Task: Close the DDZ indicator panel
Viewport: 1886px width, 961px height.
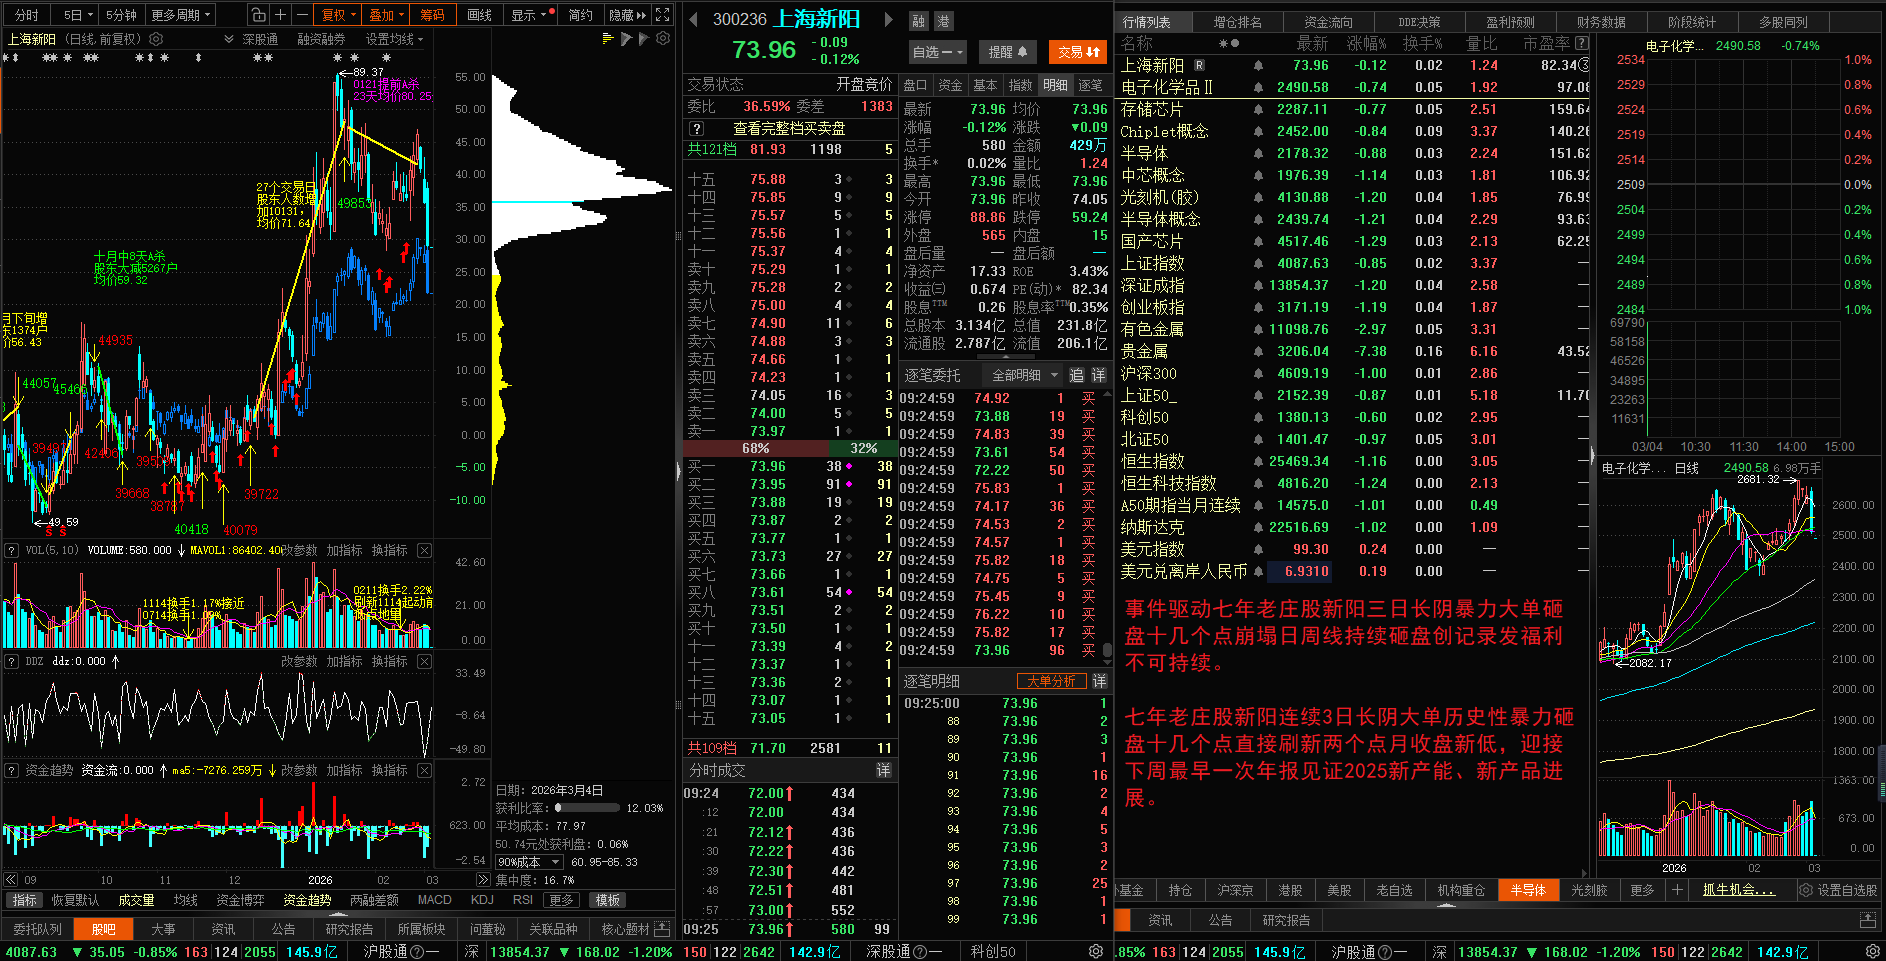Action: pyautogui.click(x=425, y=661)
